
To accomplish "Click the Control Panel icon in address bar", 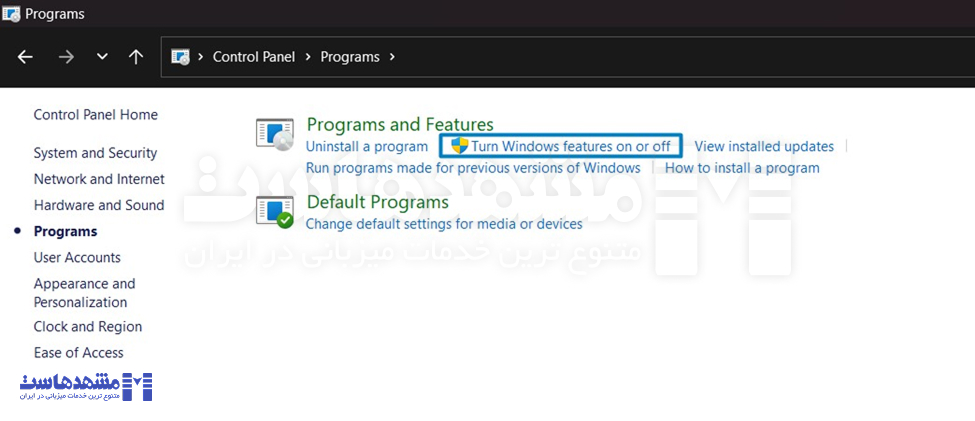I will click(180, 57).
